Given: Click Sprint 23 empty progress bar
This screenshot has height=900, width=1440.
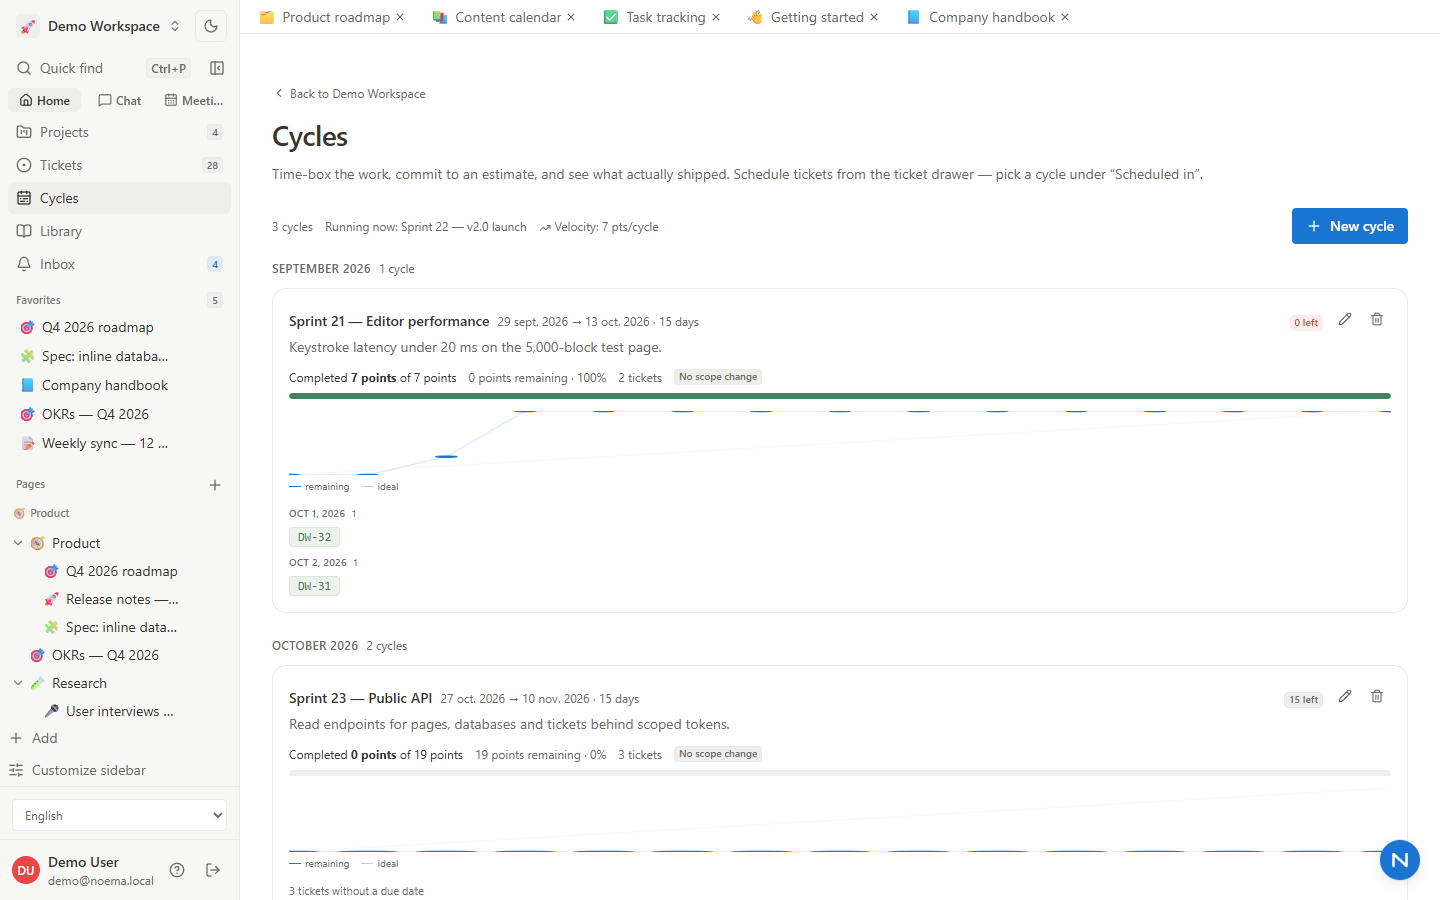Looking at the screenshot, I should tap(840, 773).
